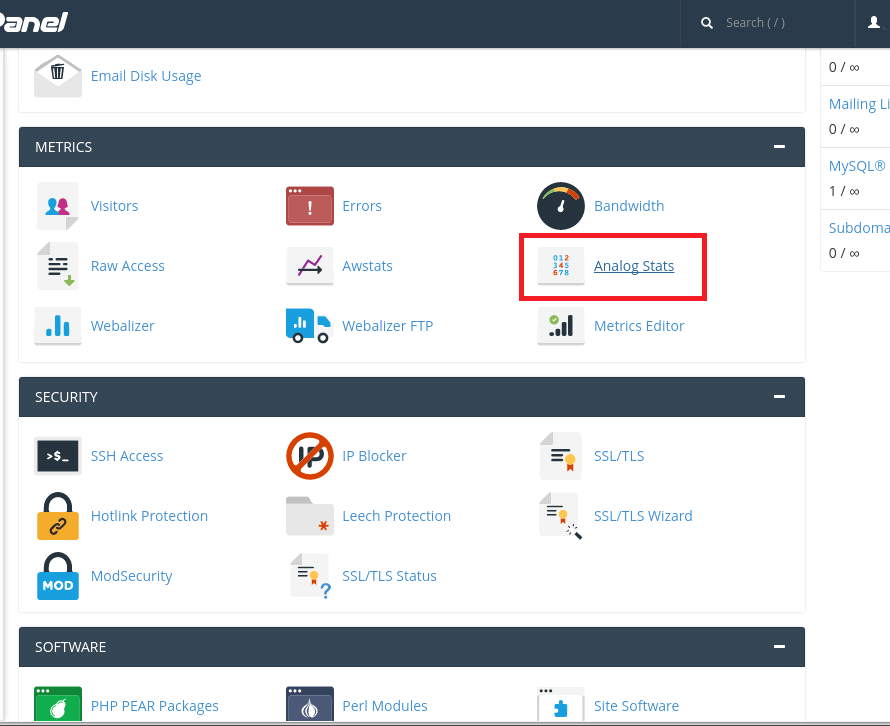Click the Subdomains sidebar link

click(859, 228)
